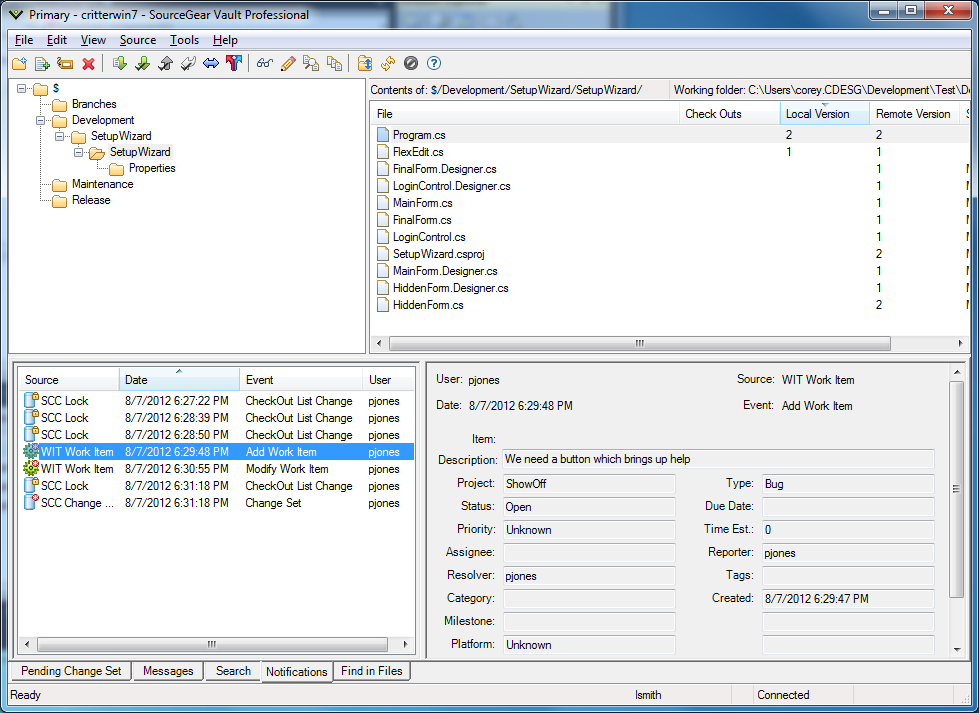979x713 pixels.
Task: Click the blue question mark help icon
Action: 434,64
